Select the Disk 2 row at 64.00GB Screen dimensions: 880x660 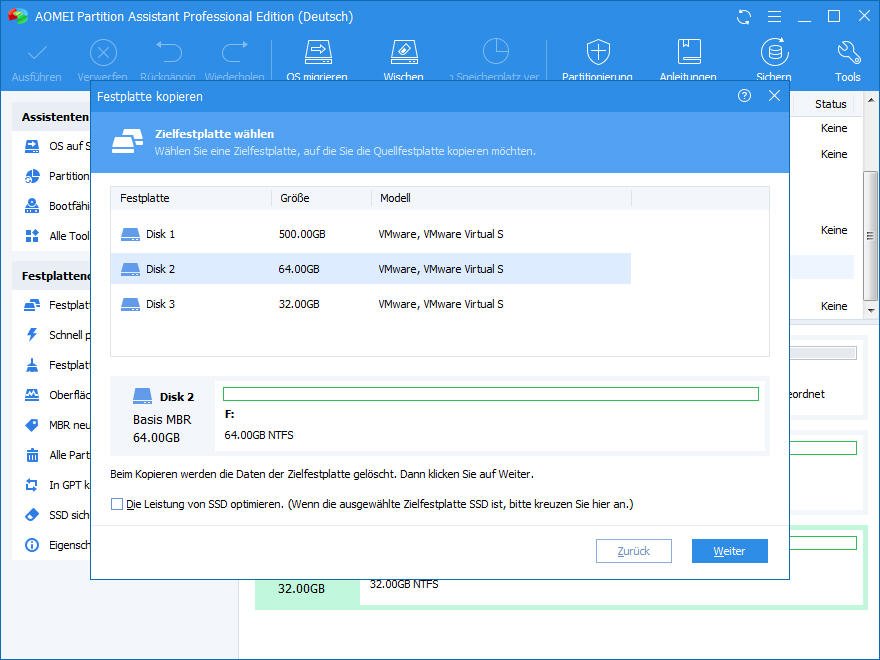(x=370, y=269)
